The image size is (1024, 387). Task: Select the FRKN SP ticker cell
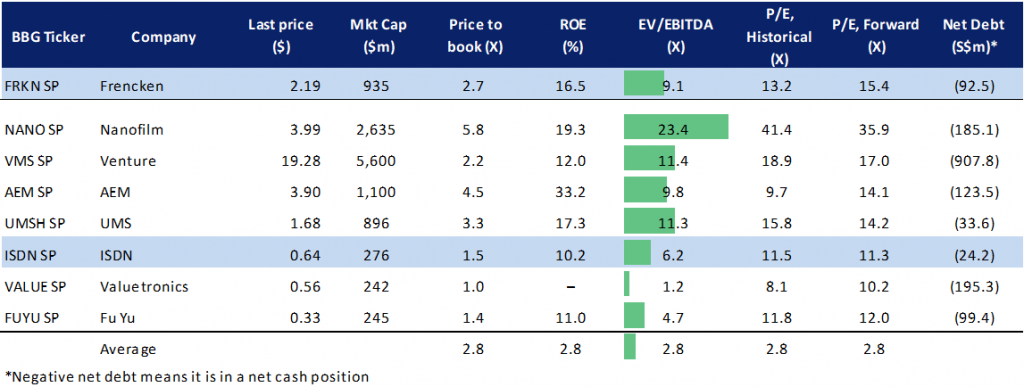(31, 84)
